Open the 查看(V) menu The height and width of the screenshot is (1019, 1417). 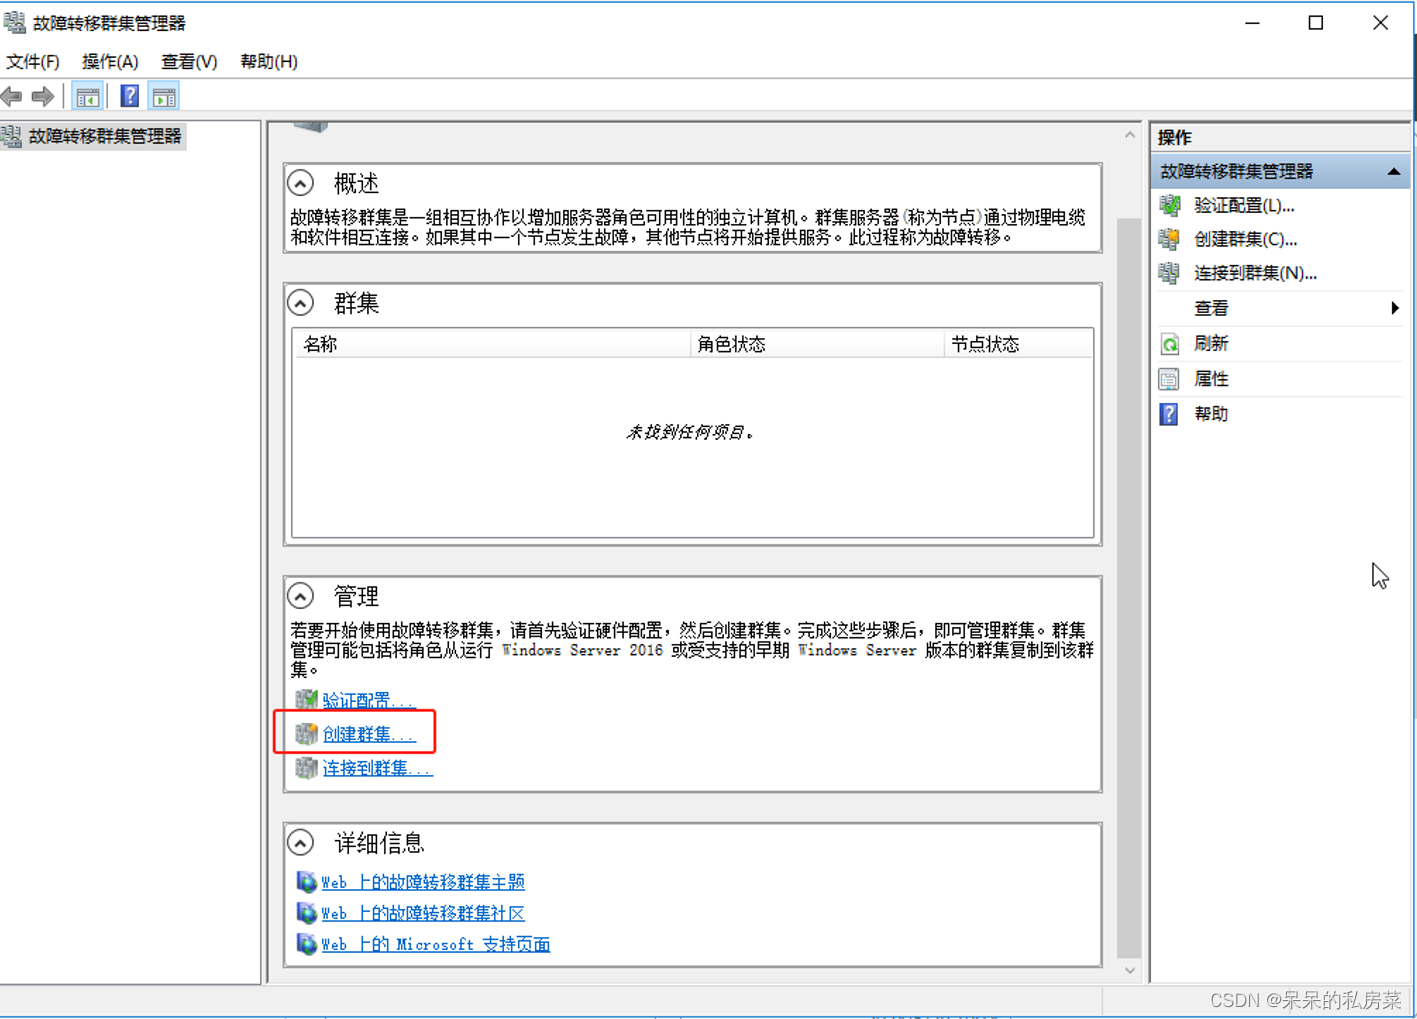pos(189,62)
